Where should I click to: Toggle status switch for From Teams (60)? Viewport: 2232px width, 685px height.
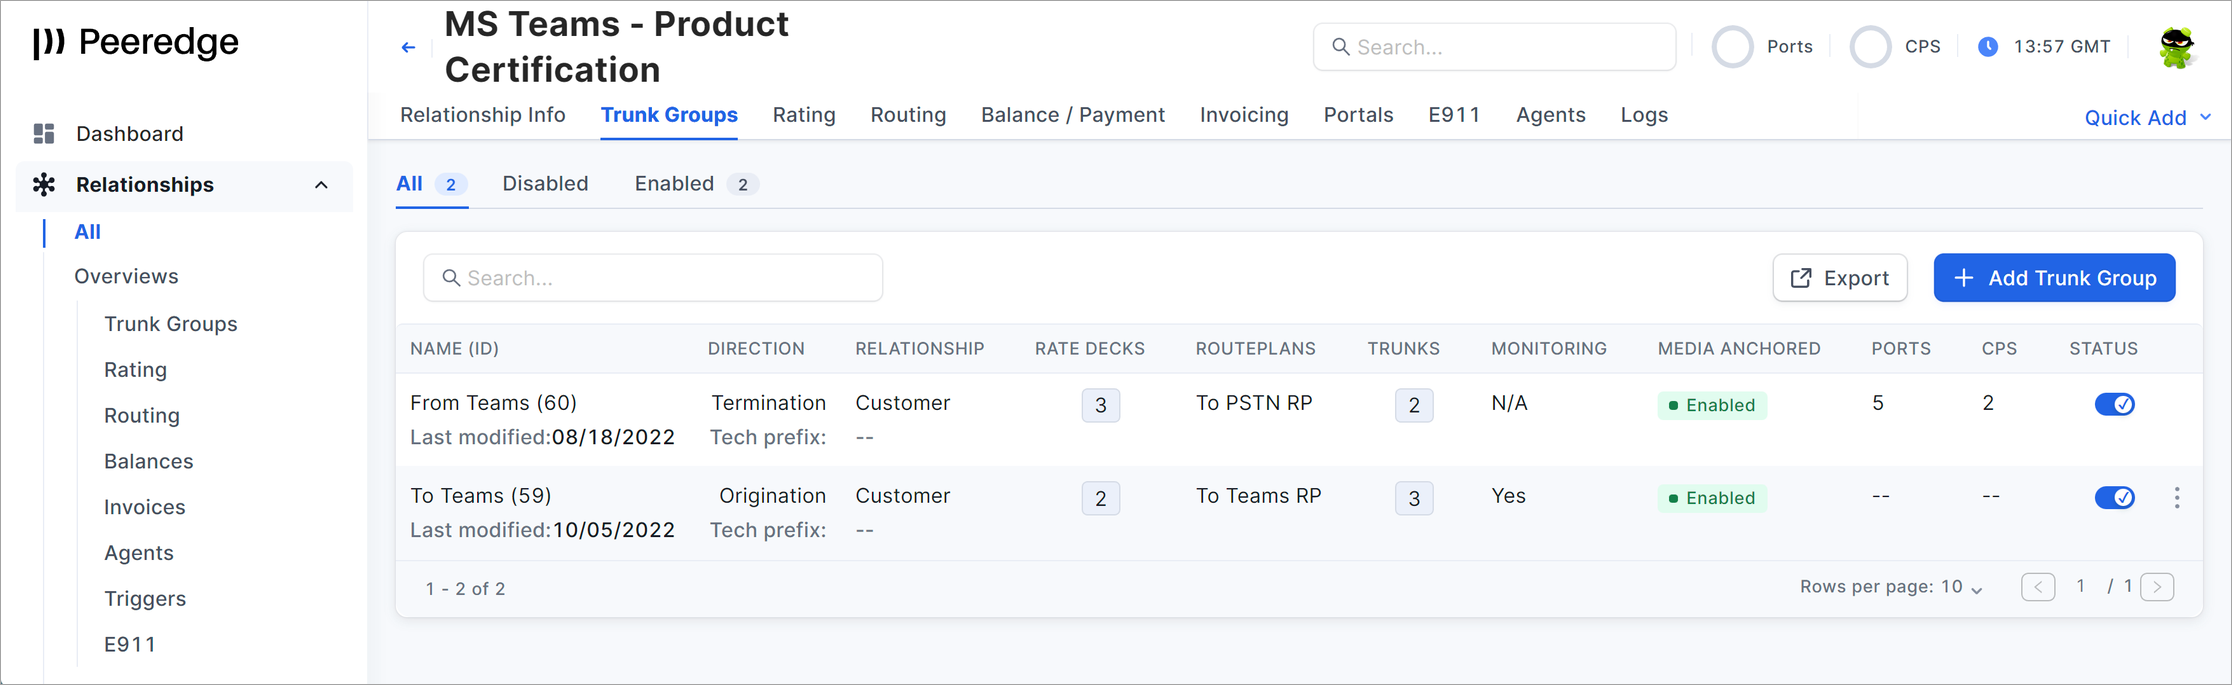[2115, 404]
